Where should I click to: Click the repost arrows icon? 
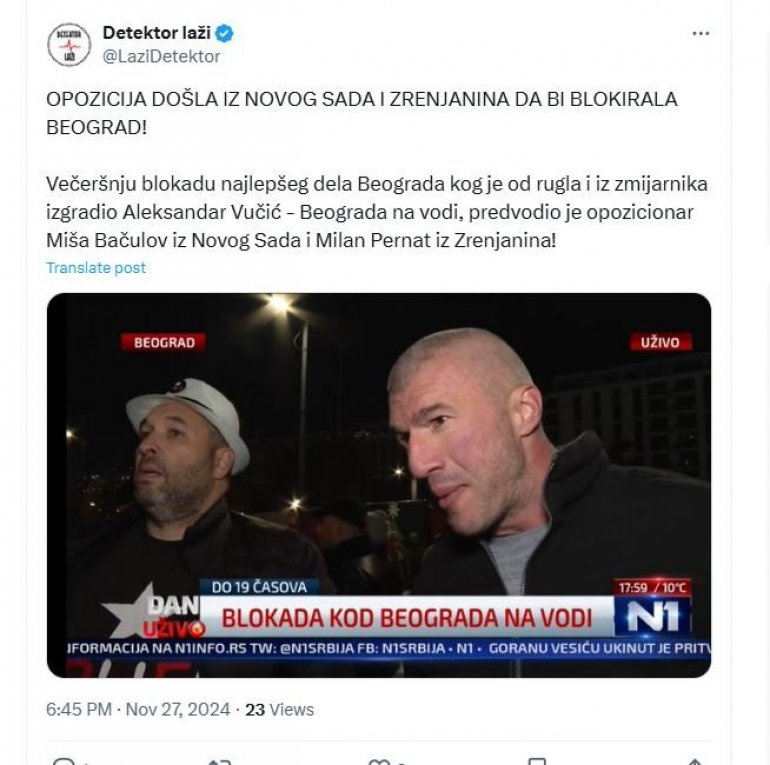pyautogui.click(x=219, y=761)
